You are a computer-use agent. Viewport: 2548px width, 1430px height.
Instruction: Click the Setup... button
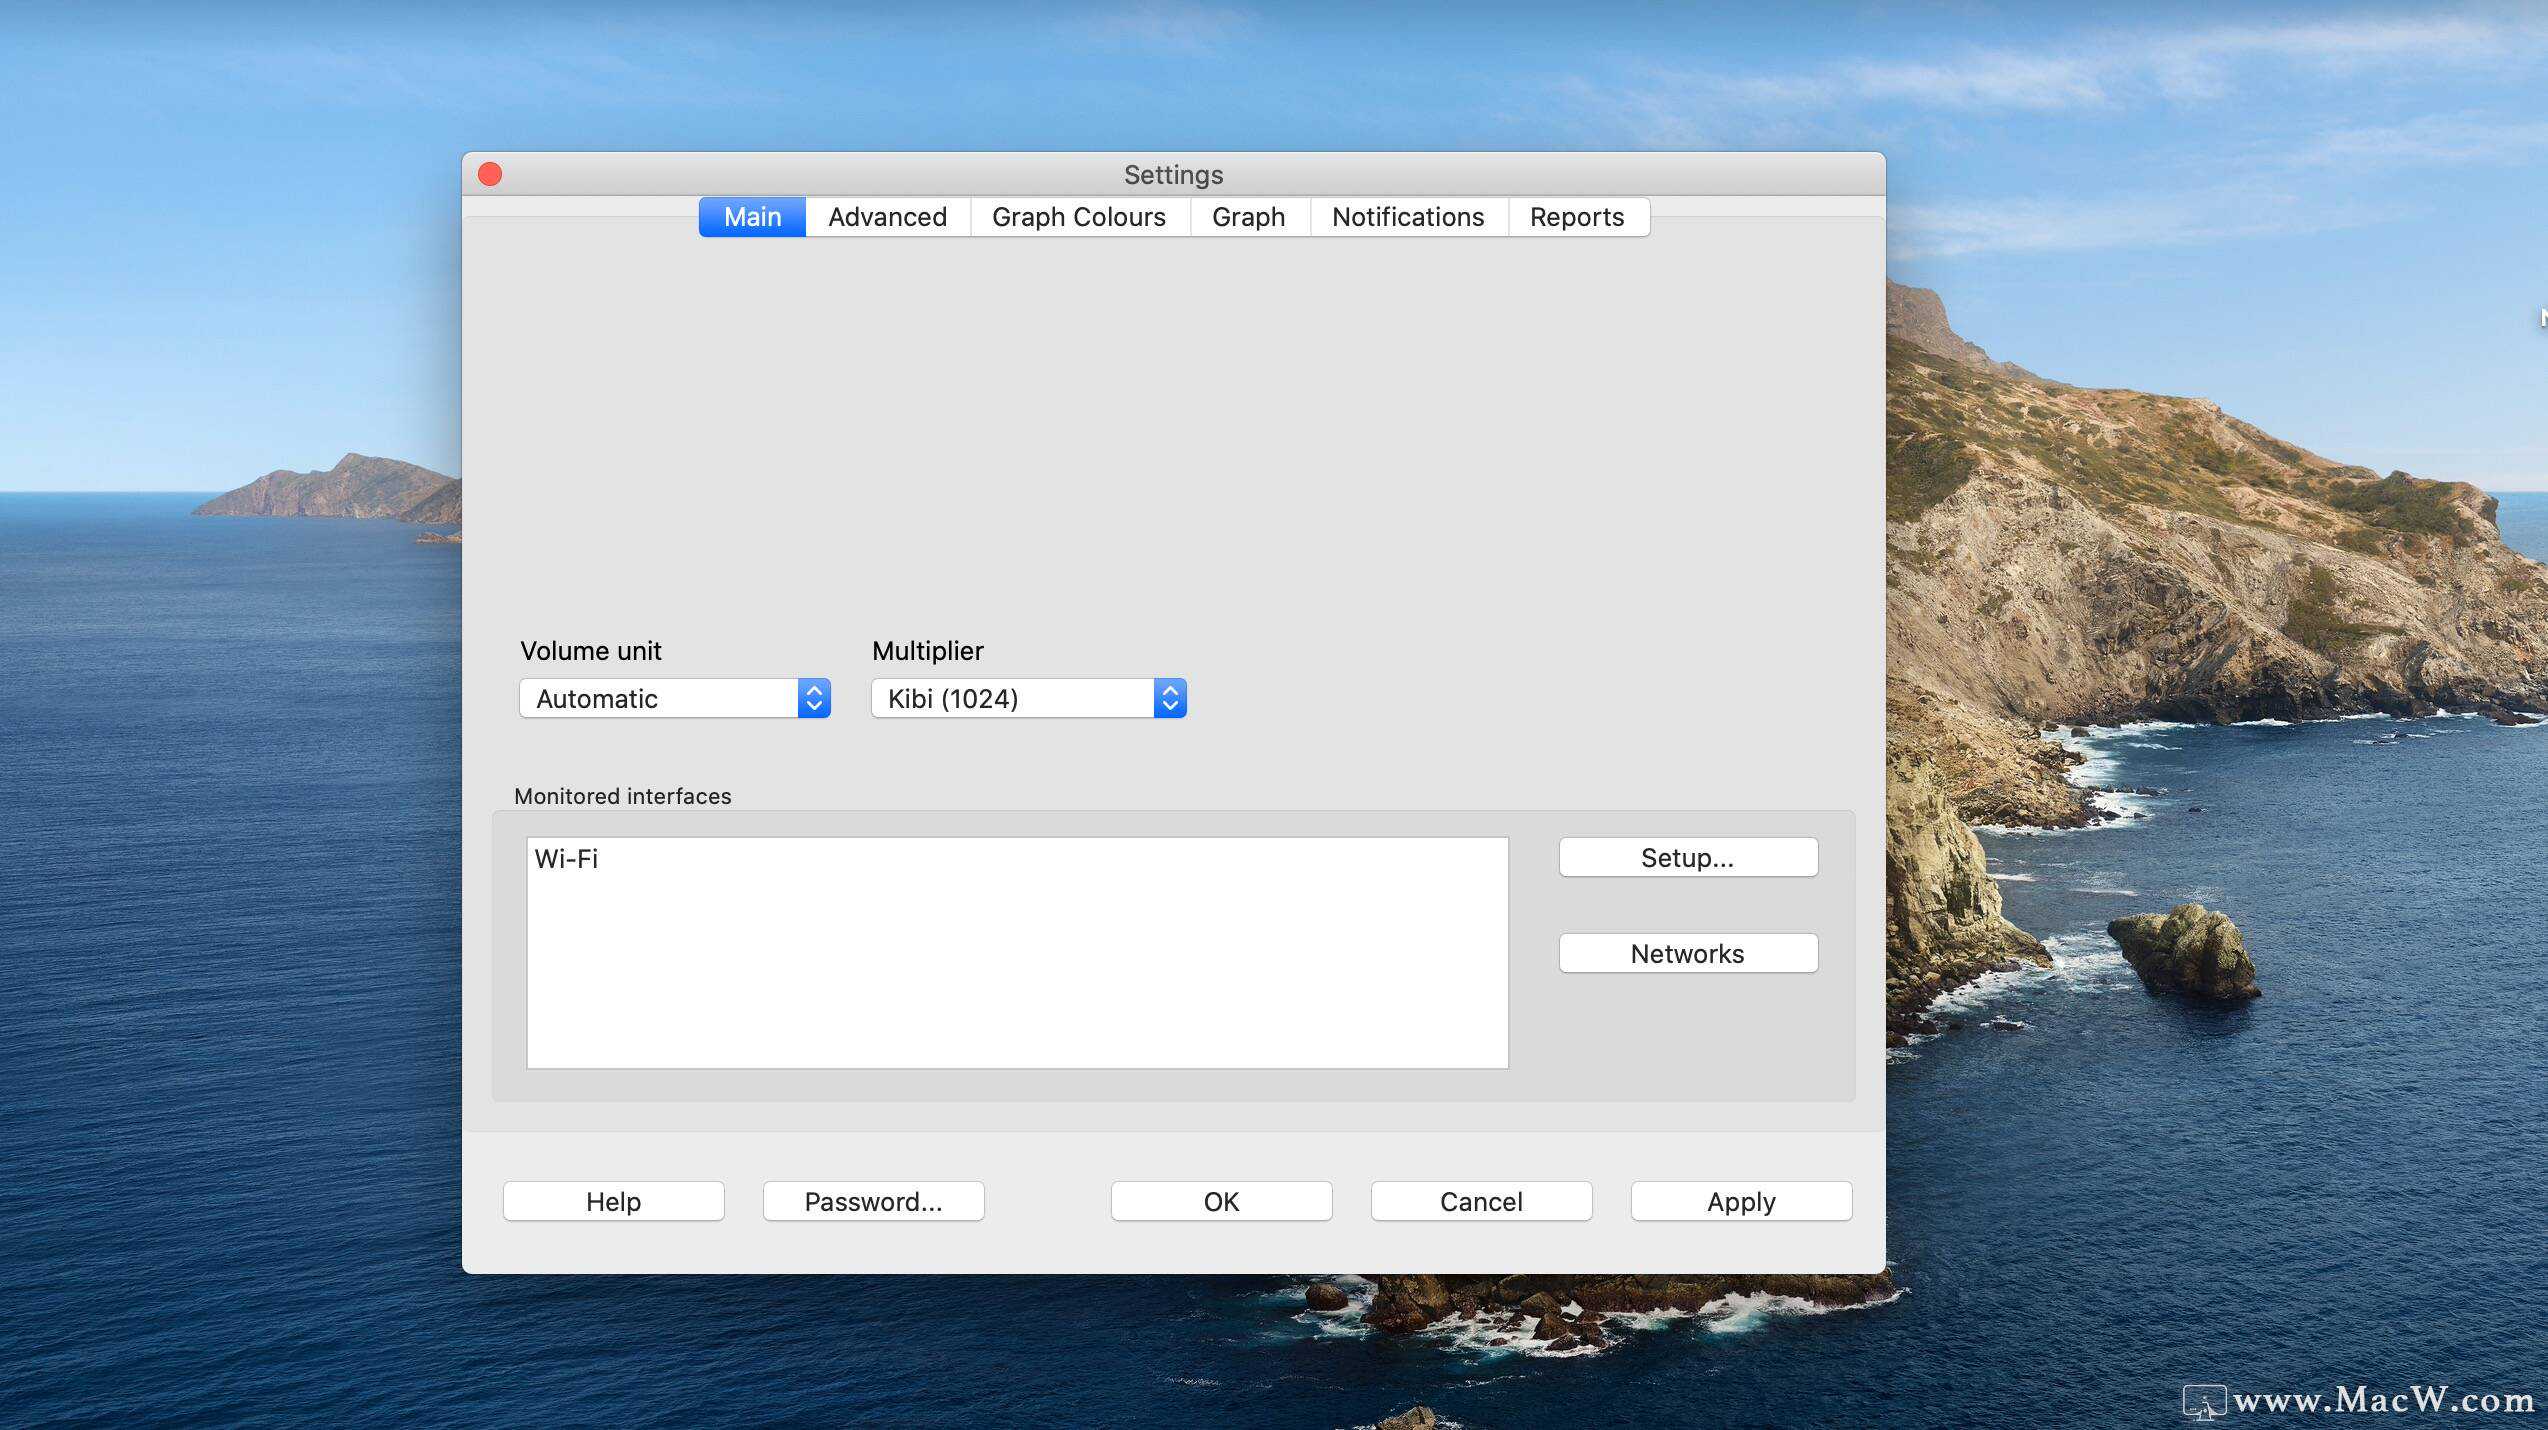pos(1687,858)
